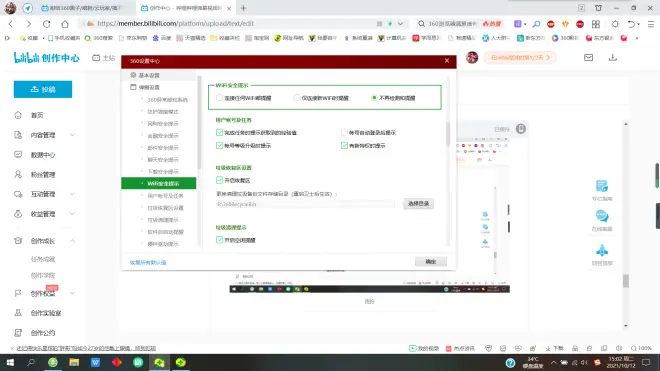Select 仅连接新WiFi时提醒 radio option

tap(297, 98)
